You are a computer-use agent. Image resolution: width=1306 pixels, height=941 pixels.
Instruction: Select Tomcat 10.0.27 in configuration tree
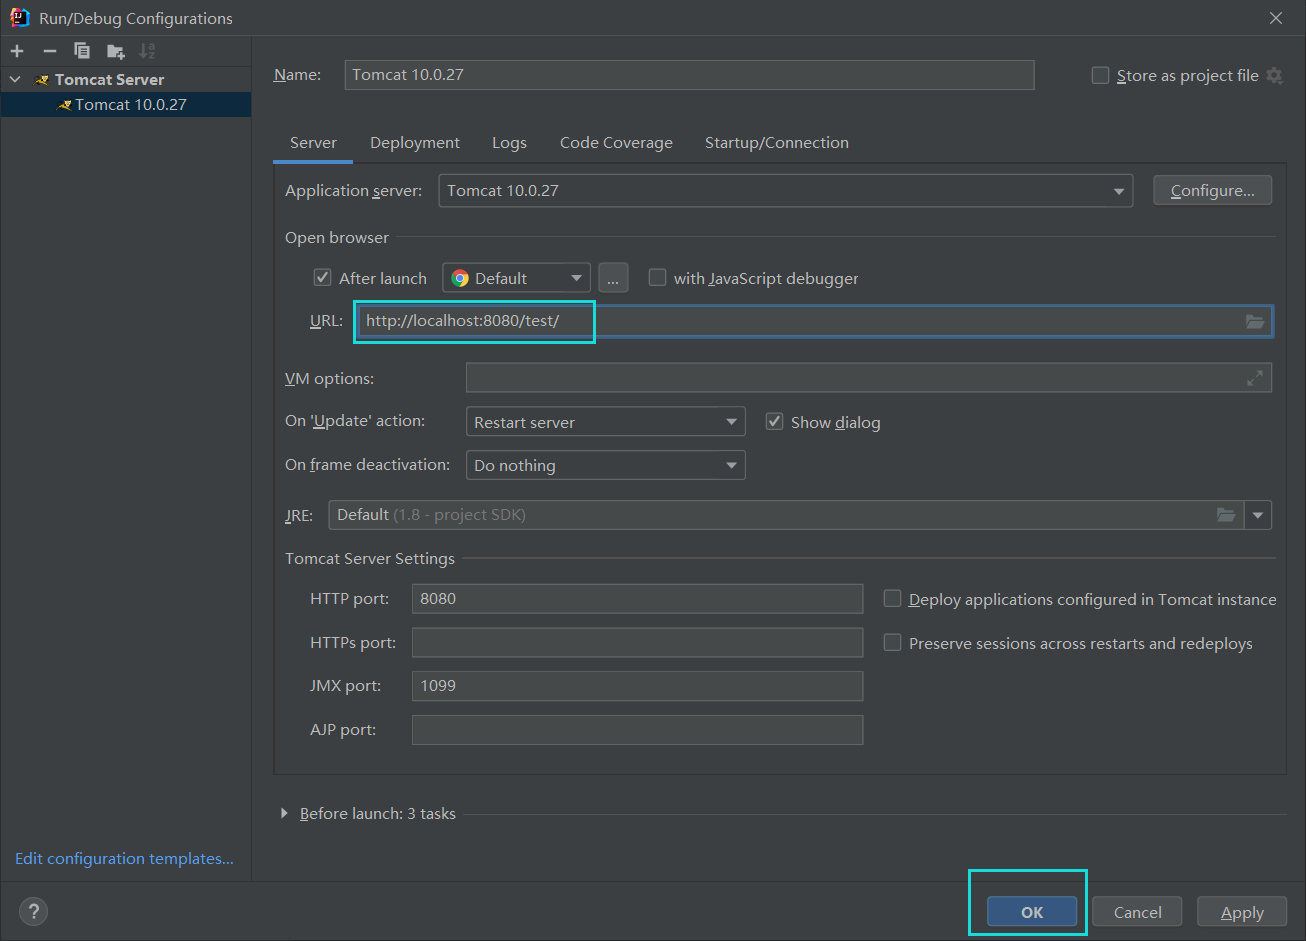126,104
